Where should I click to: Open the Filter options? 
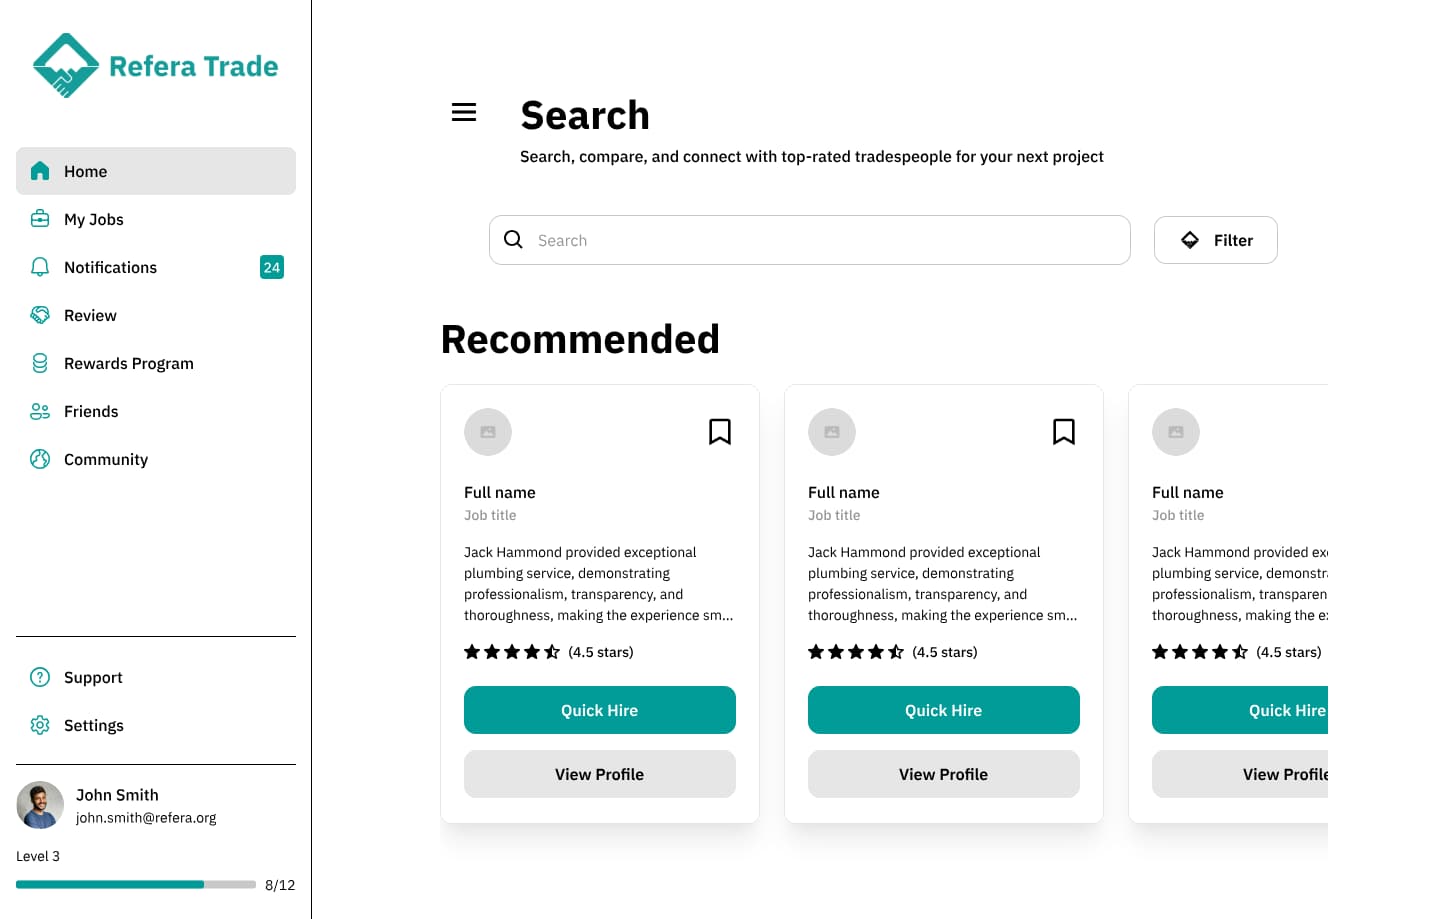click(x=1215, y=240)
